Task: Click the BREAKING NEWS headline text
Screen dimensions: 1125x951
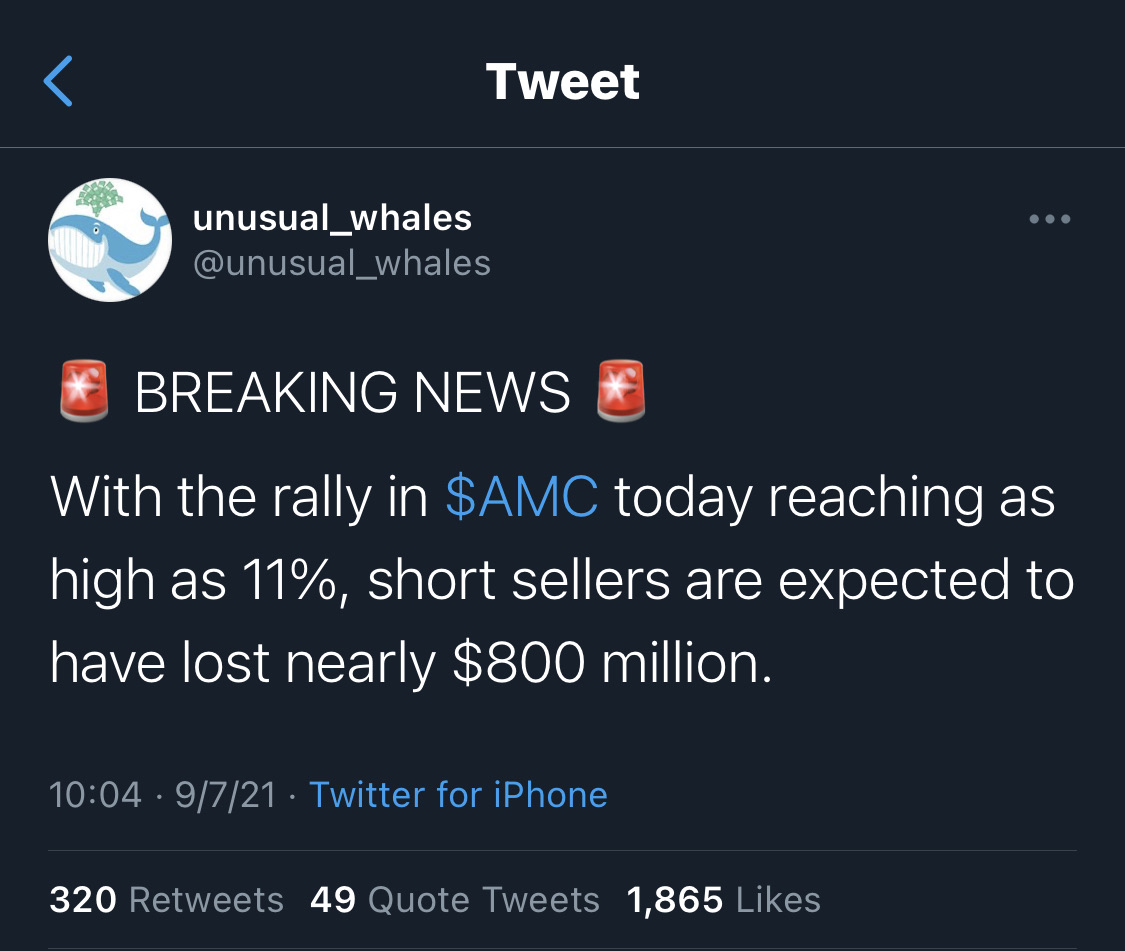Action: click(352, 392)
